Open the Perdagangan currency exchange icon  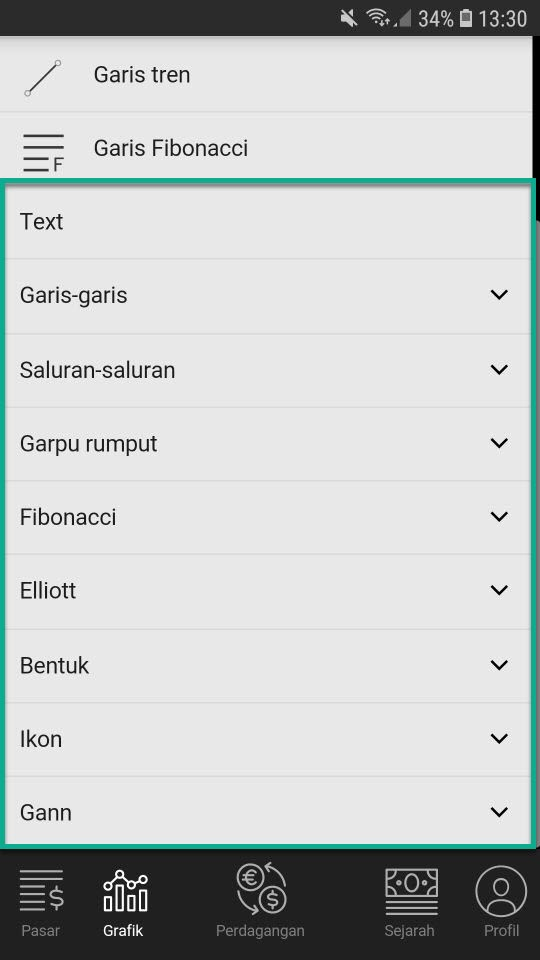(x=261, y=888)
